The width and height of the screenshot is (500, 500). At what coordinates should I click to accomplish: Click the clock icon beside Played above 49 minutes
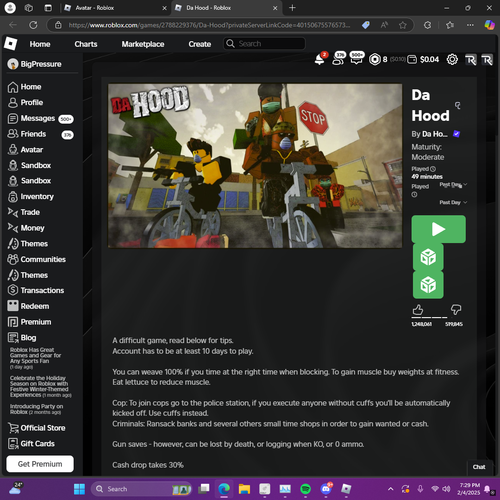(433, 169)
